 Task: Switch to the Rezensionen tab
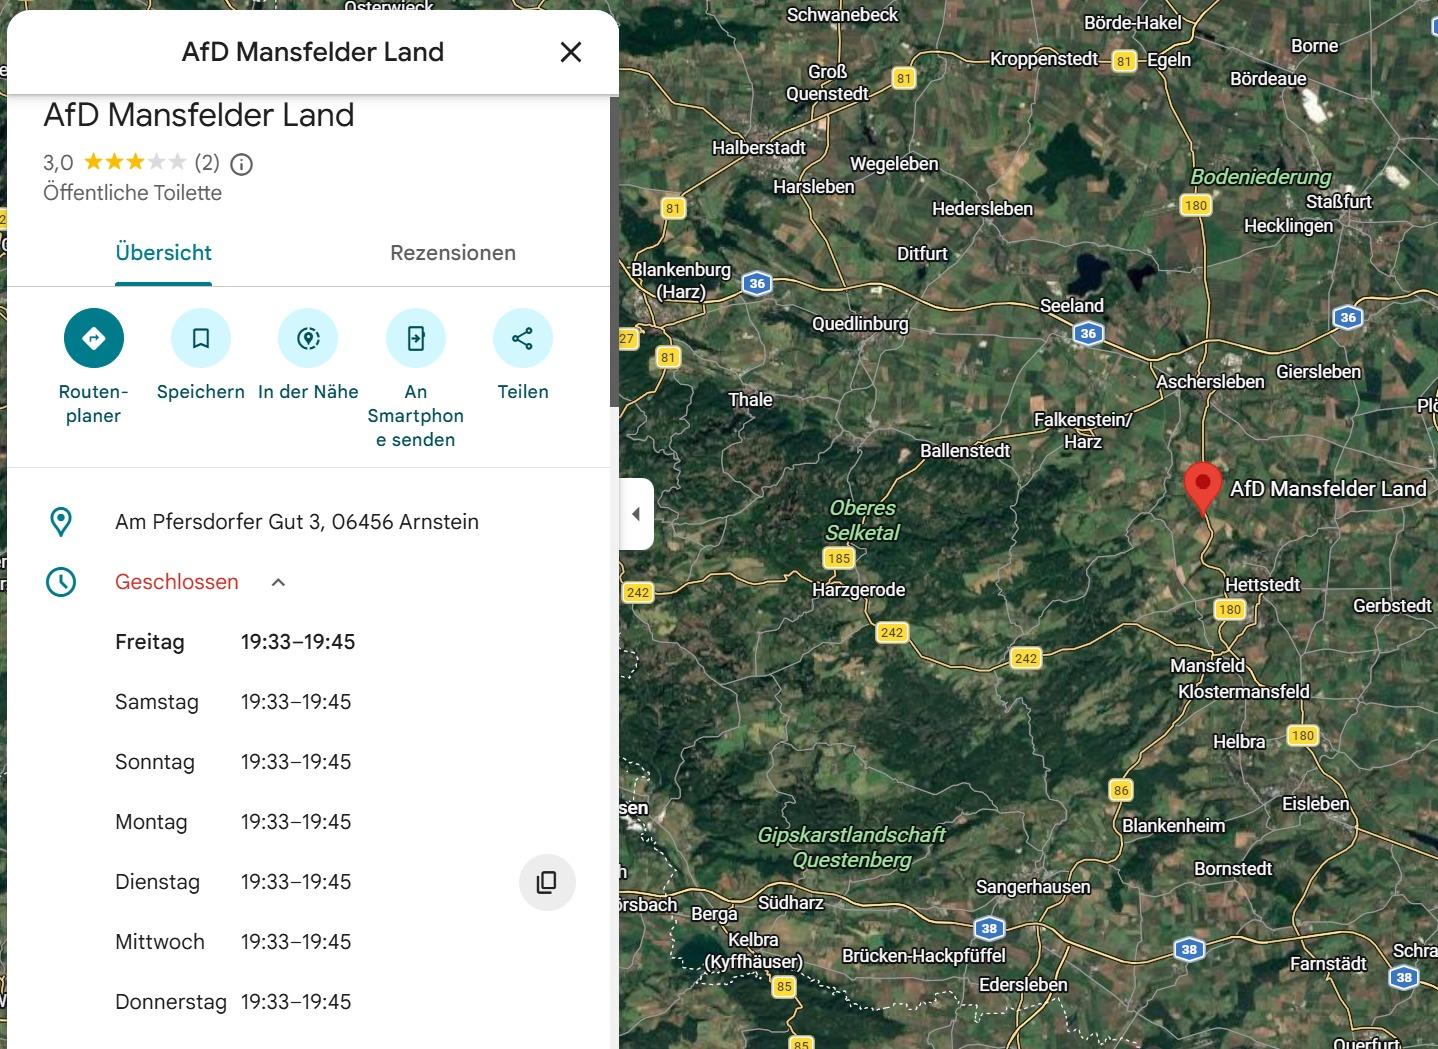[453, 253]
